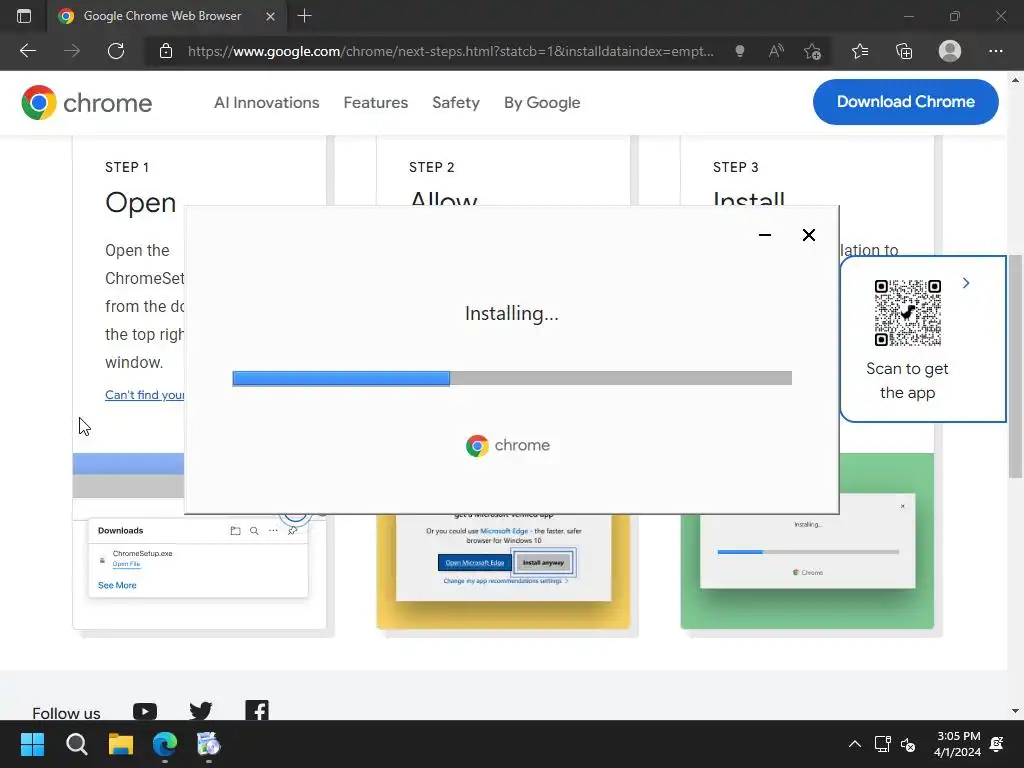Open the user profile avatar
Screen dimensions: 1024x768
point(950,51)
